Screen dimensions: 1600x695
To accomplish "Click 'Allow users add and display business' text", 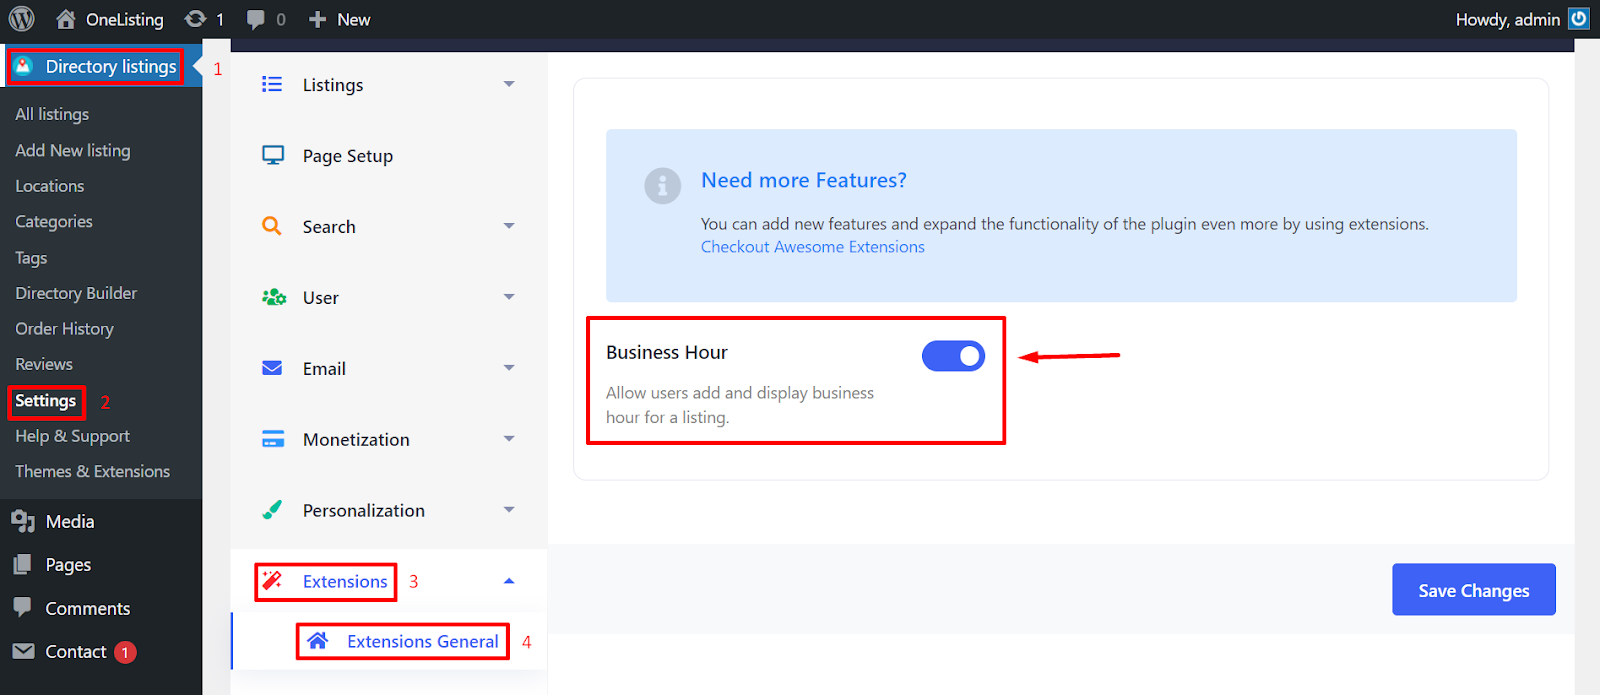I will (x=740, y=393).
